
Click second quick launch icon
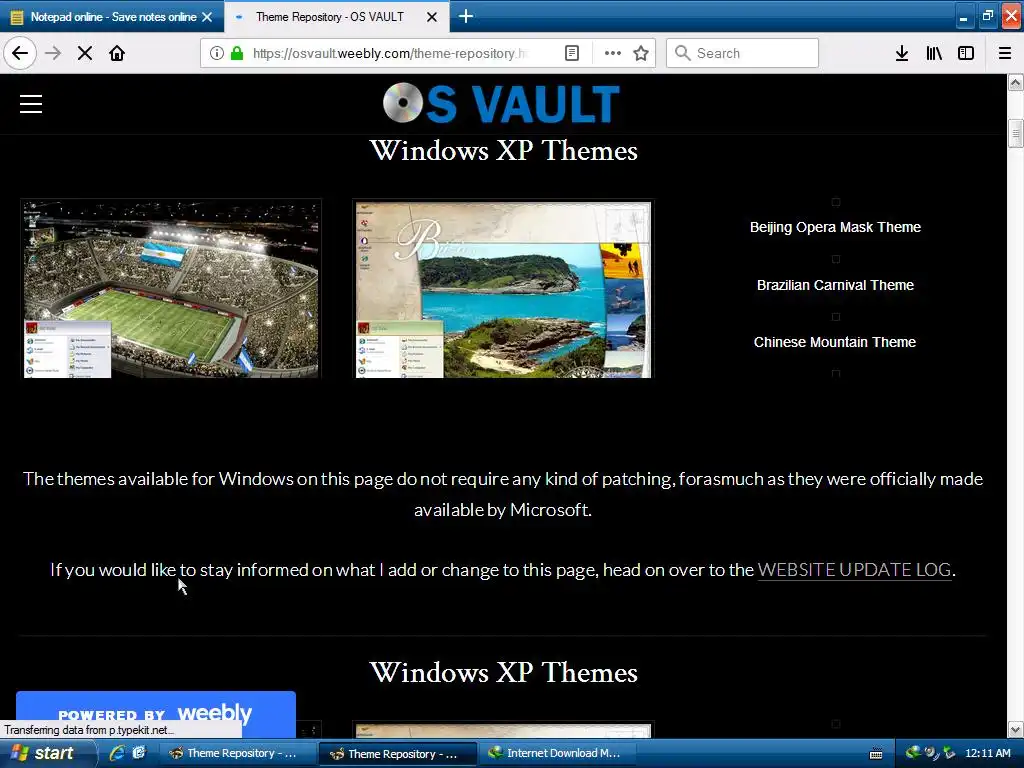[x=139, y=753]
